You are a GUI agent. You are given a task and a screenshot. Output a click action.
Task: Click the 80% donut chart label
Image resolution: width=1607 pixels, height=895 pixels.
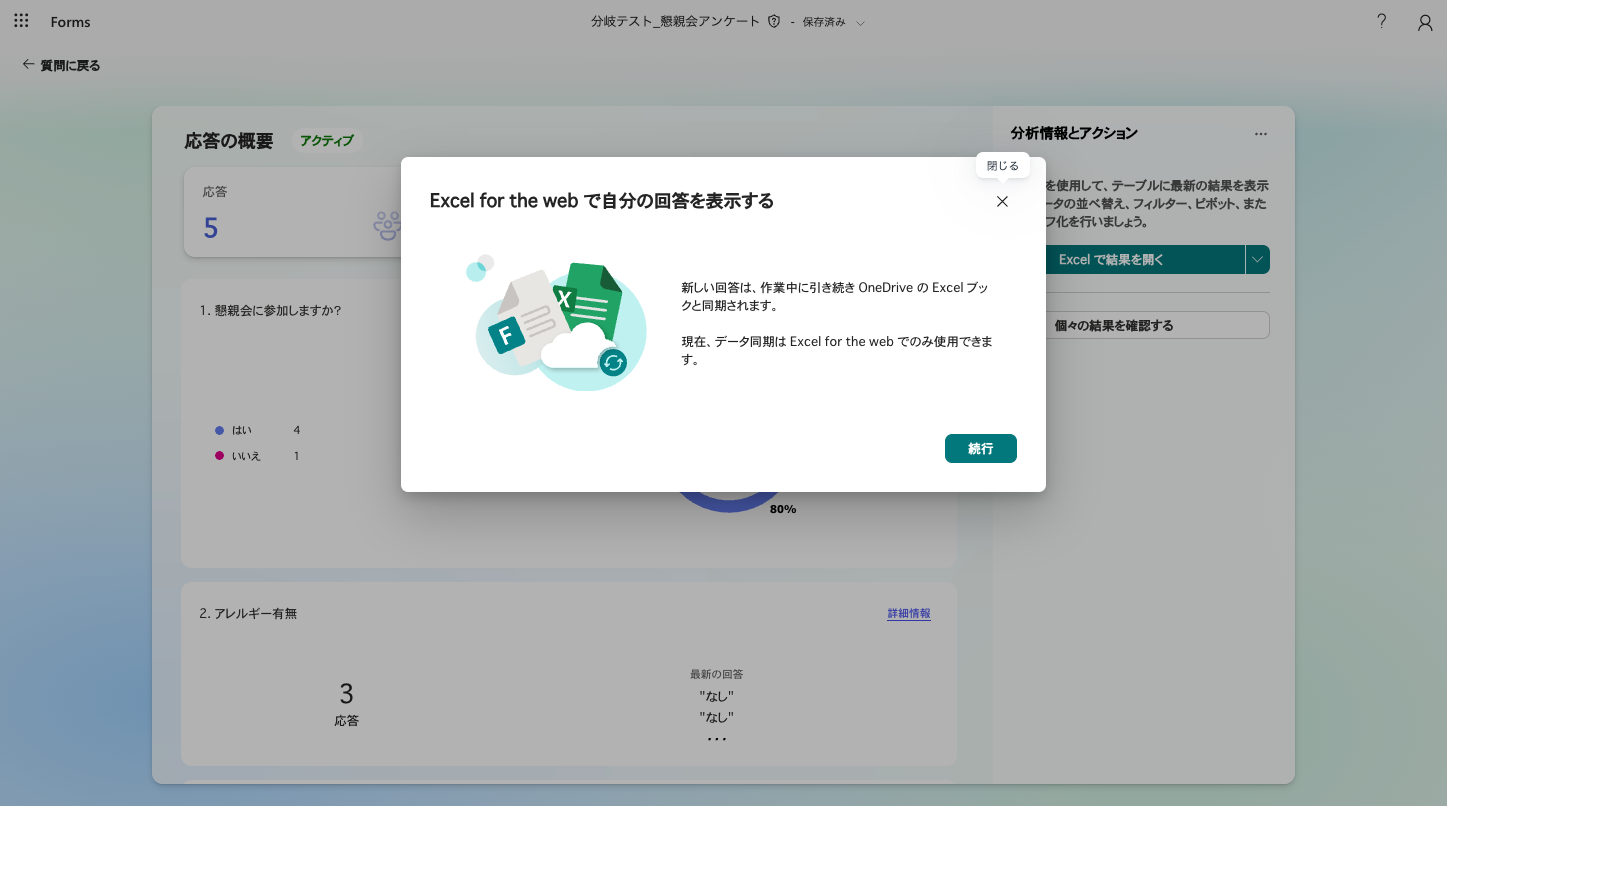point(783,509)
